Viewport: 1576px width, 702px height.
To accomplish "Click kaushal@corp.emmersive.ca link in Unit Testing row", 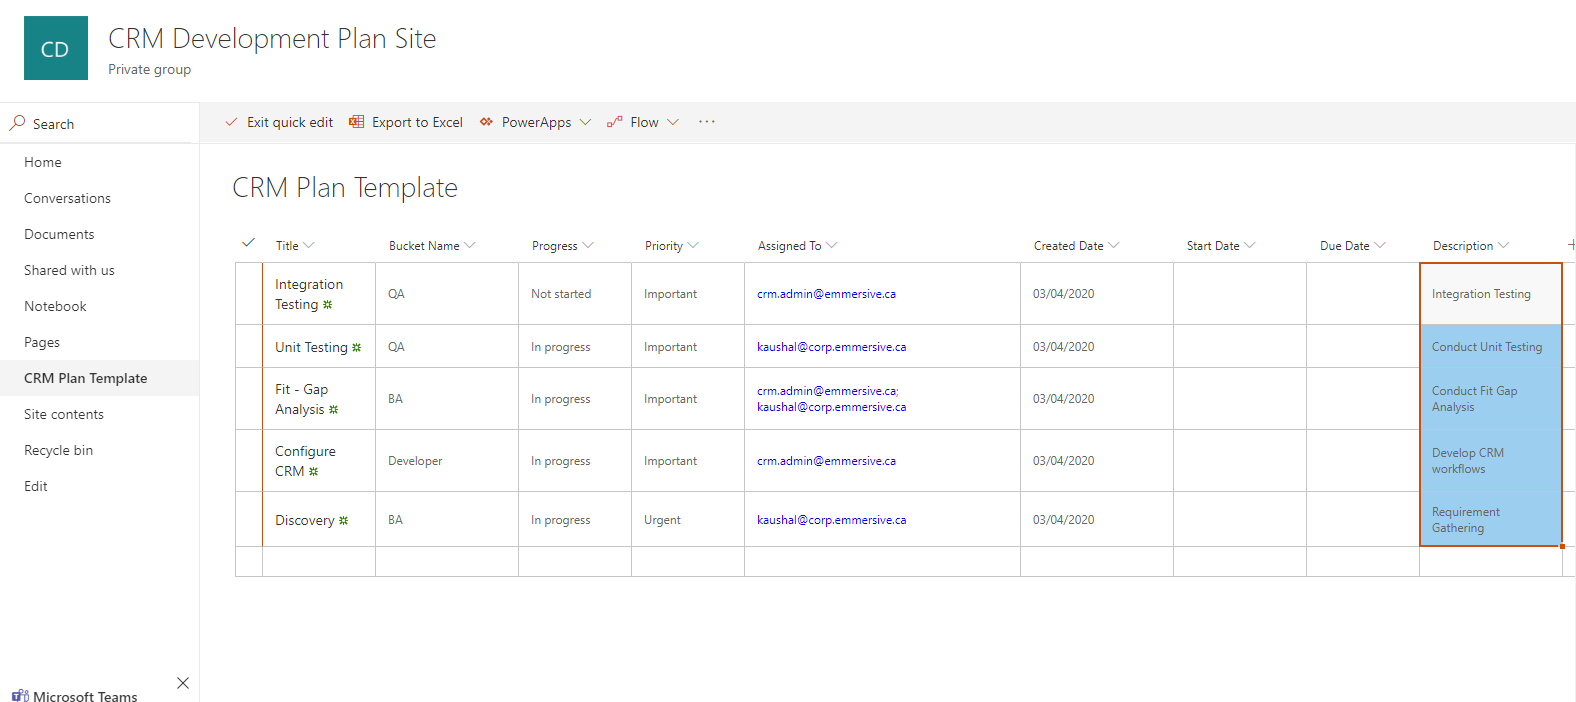I will tap(831, 347).
